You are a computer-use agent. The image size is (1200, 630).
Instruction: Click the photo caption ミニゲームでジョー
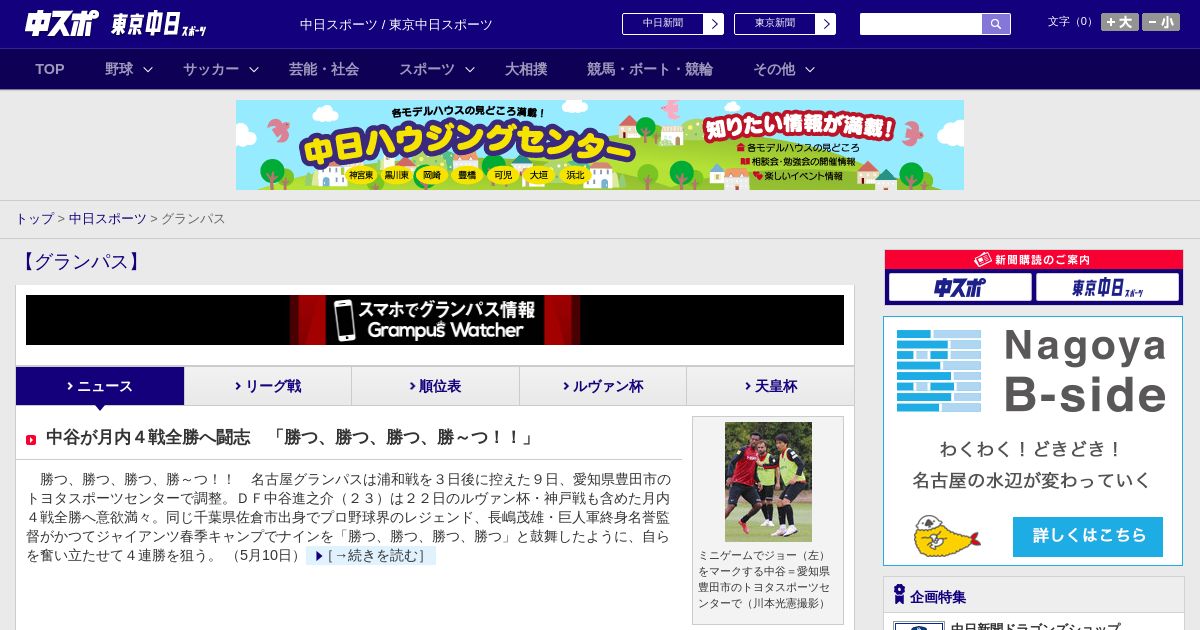point(764,579)
